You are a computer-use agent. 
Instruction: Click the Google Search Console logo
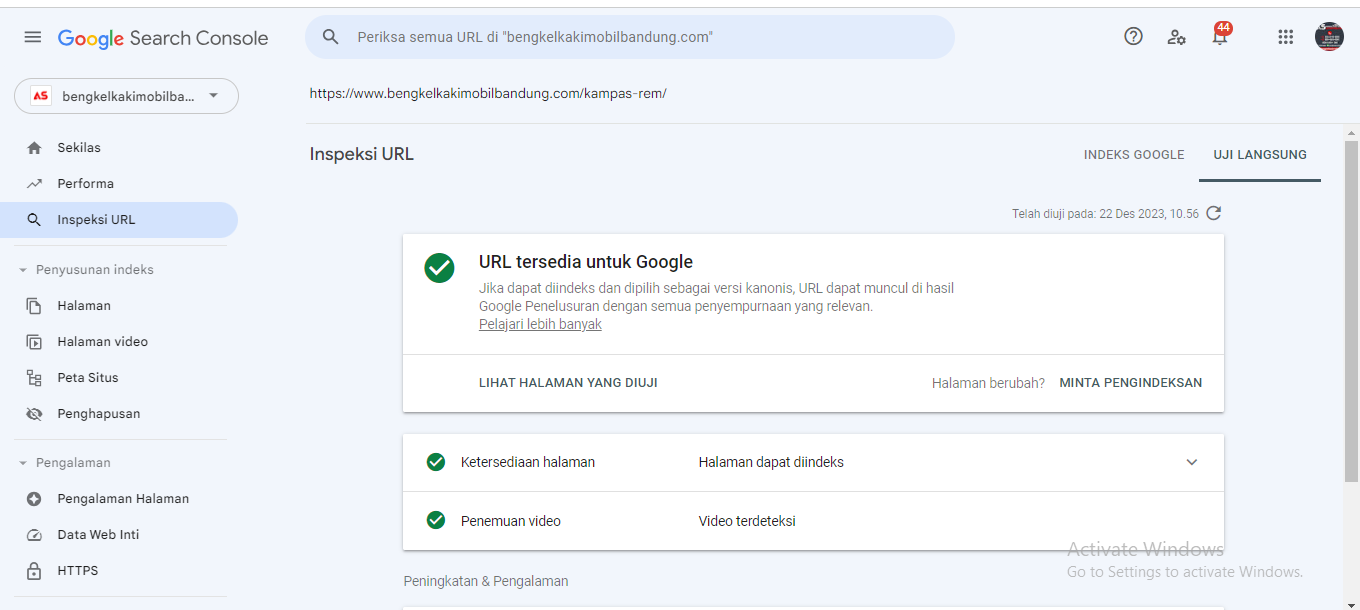pos(163,38)
